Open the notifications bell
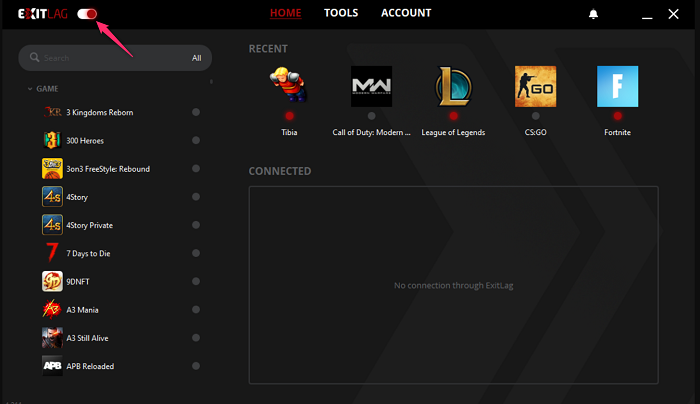 coord(594,14)
